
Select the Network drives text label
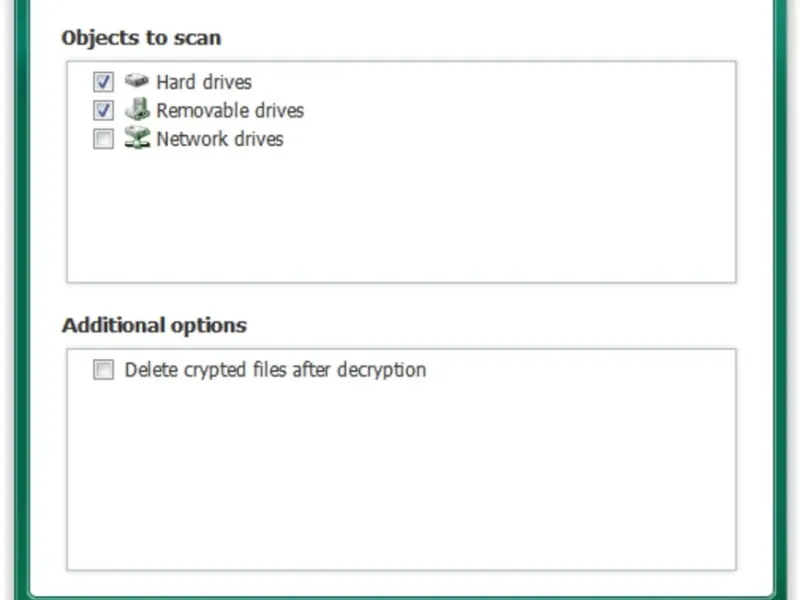click(220, 139)
